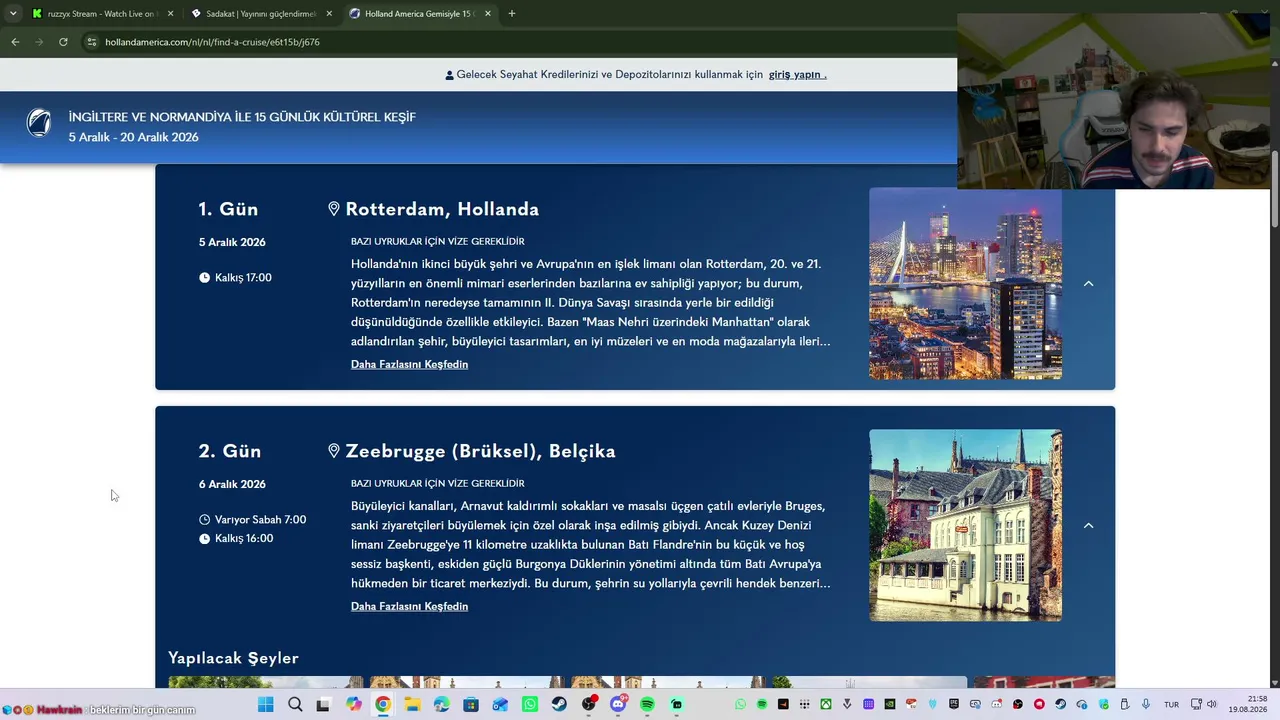This screenshot has height=720, width=1280.
Task: Open the Bruges canal house photo
Action: (965, 526)
